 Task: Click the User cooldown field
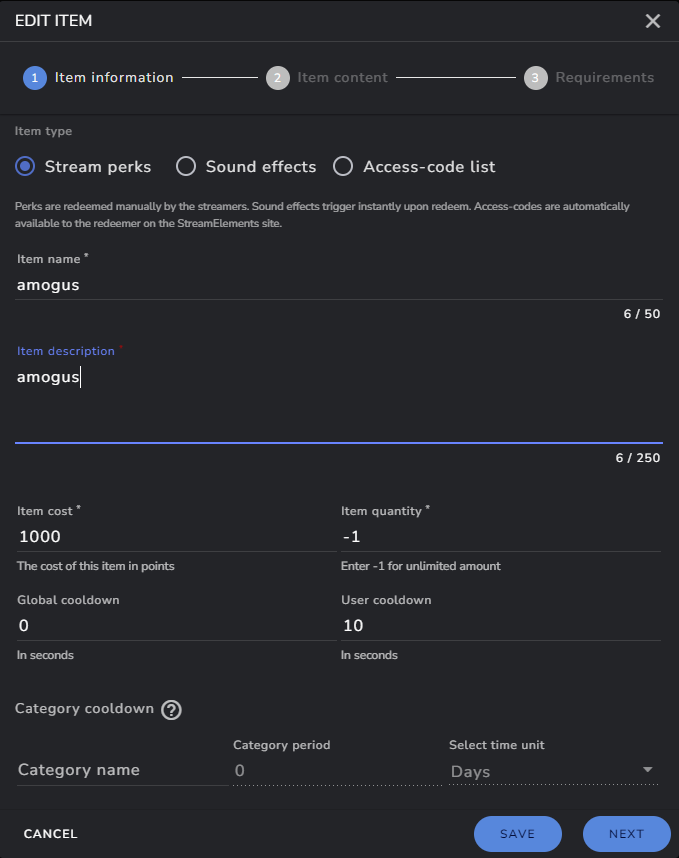pos(501,626)
